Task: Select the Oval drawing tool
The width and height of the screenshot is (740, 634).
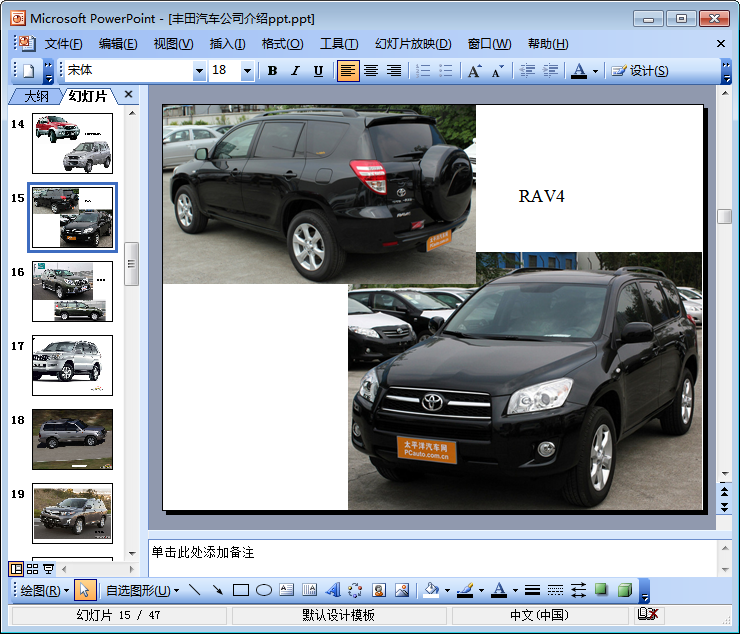Action: pos(264,590)
